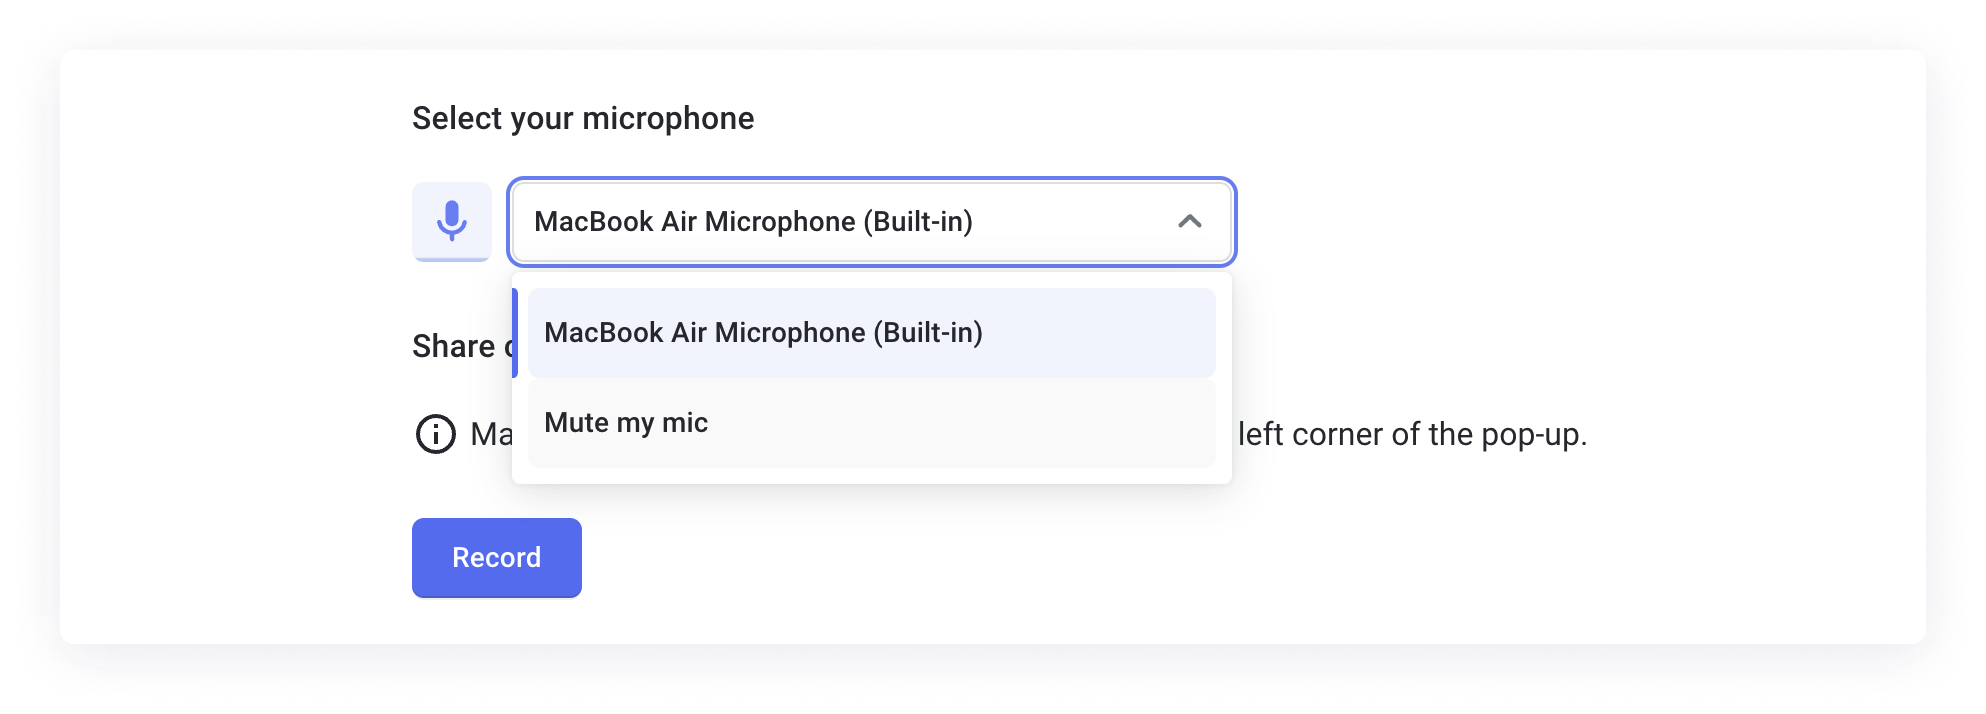Click the selected microphone name in the combo box
The image size is (1986, 714).
[753, 221]
